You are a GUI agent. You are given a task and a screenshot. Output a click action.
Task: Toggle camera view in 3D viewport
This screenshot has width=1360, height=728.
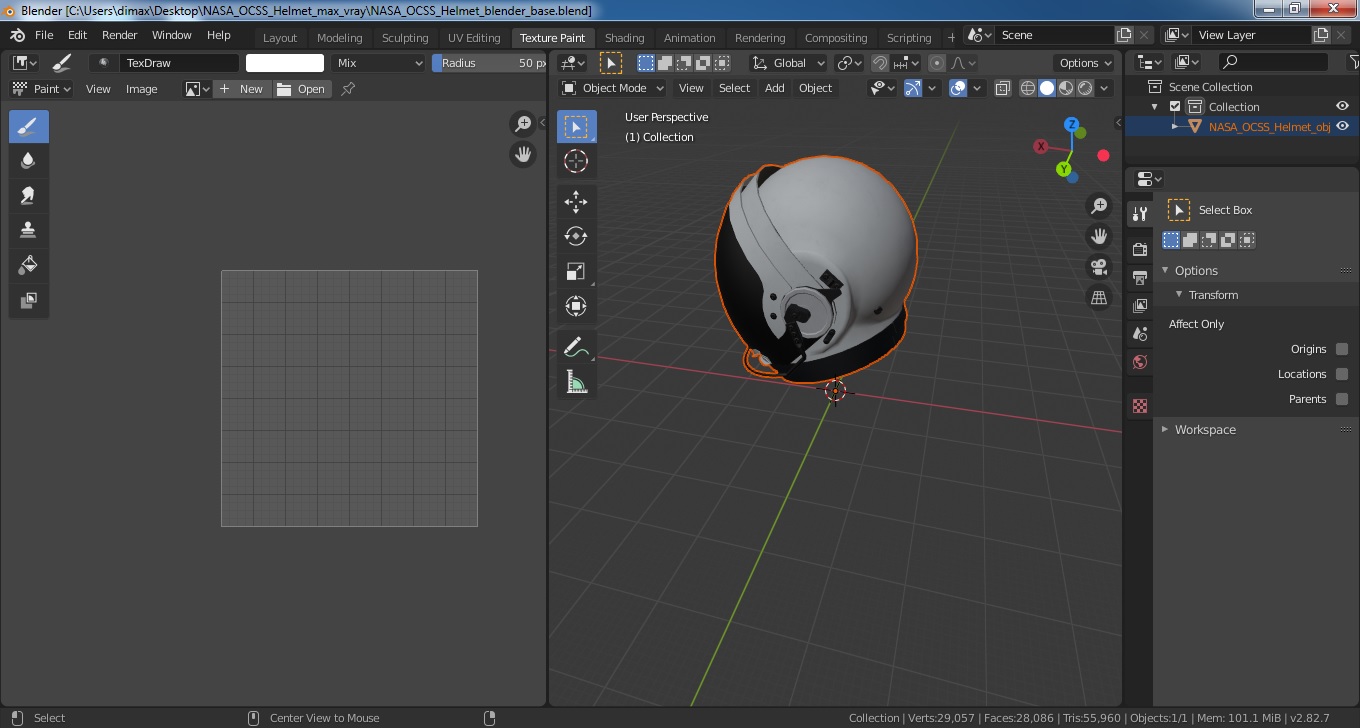coord(1099,267)
